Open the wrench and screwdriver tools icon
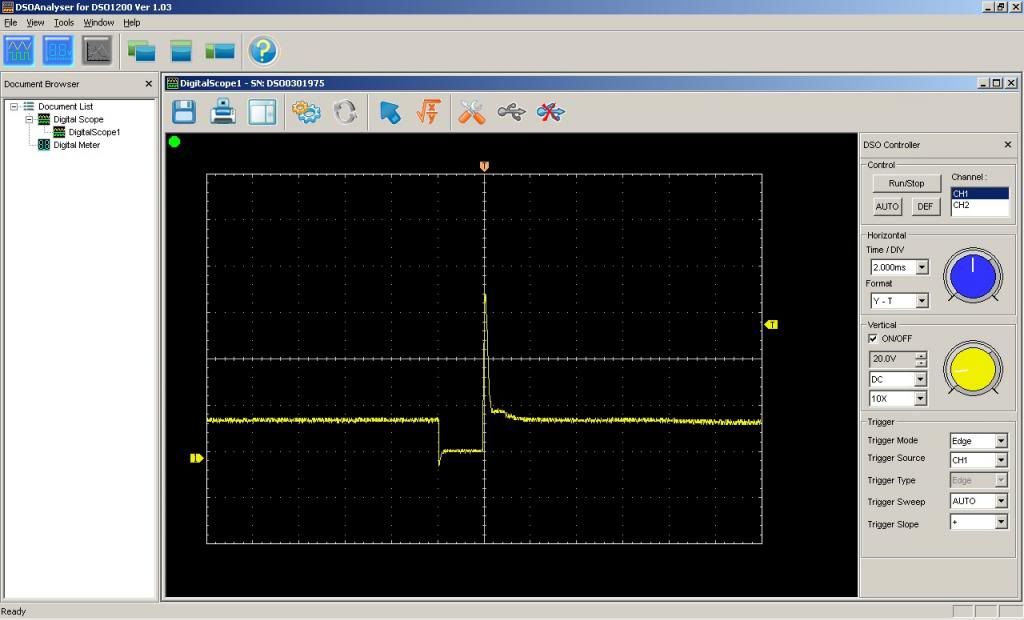Image resolution: width=1024 pixels, height=620 pixels. pyautogui.click(x=472, y=112)
